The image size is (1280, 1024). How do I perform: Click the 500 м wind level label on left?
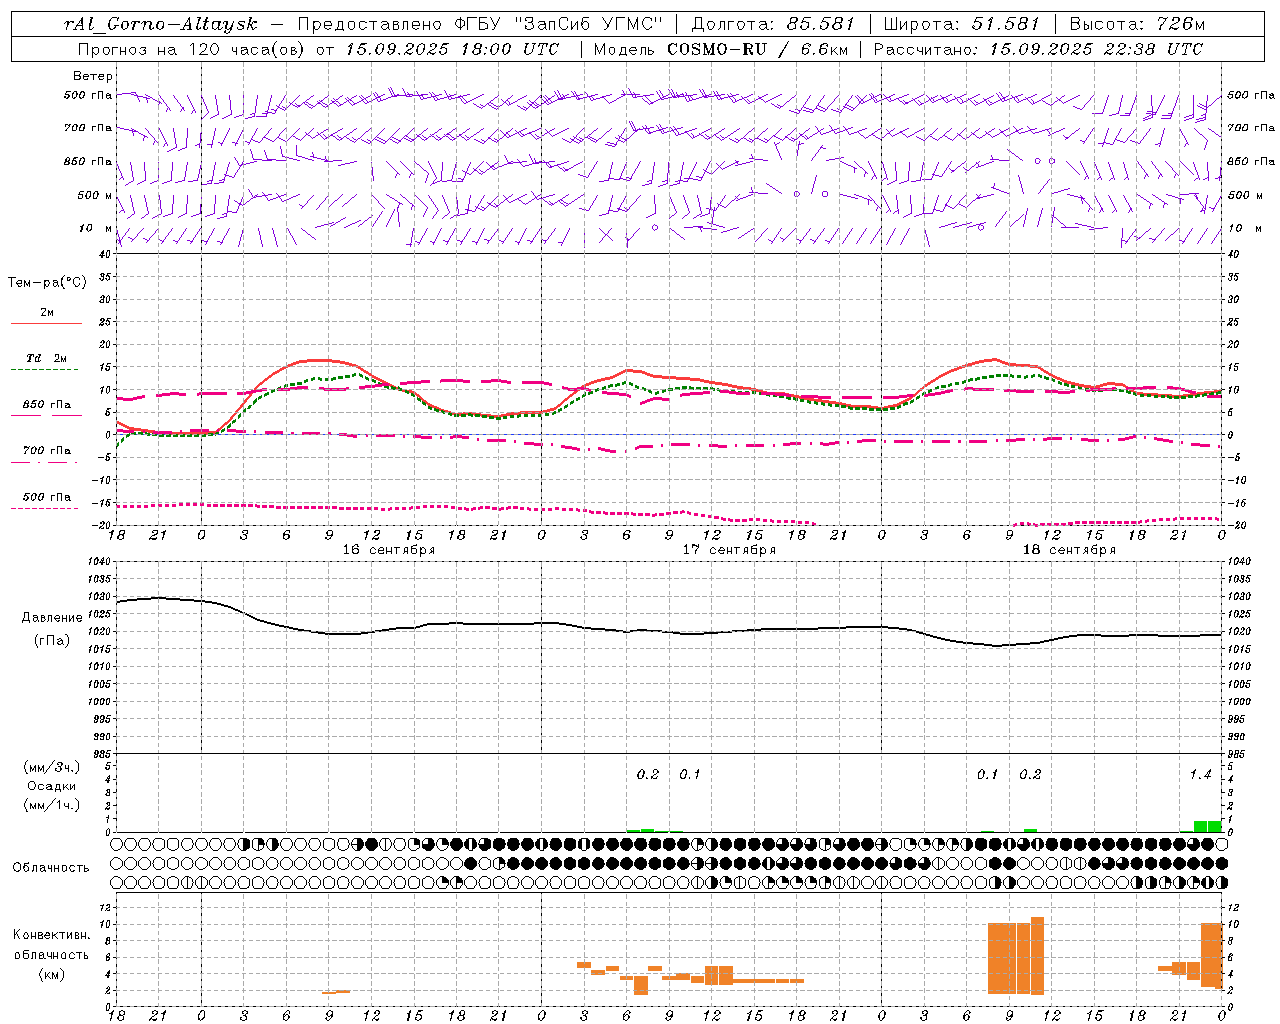95,195
